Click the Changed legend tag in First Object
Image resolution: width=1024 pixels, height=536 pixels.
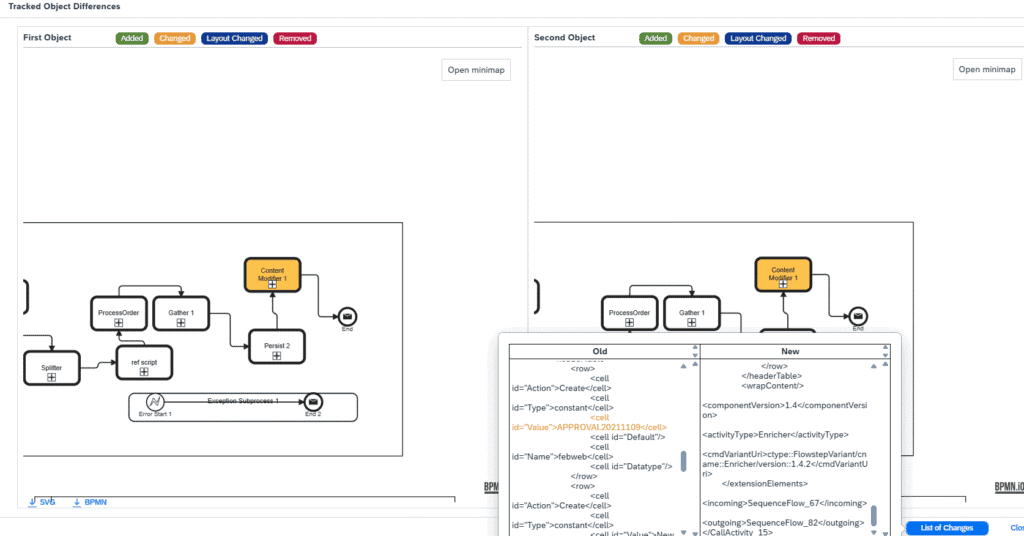pyautogui.click(x=174, y=39)
